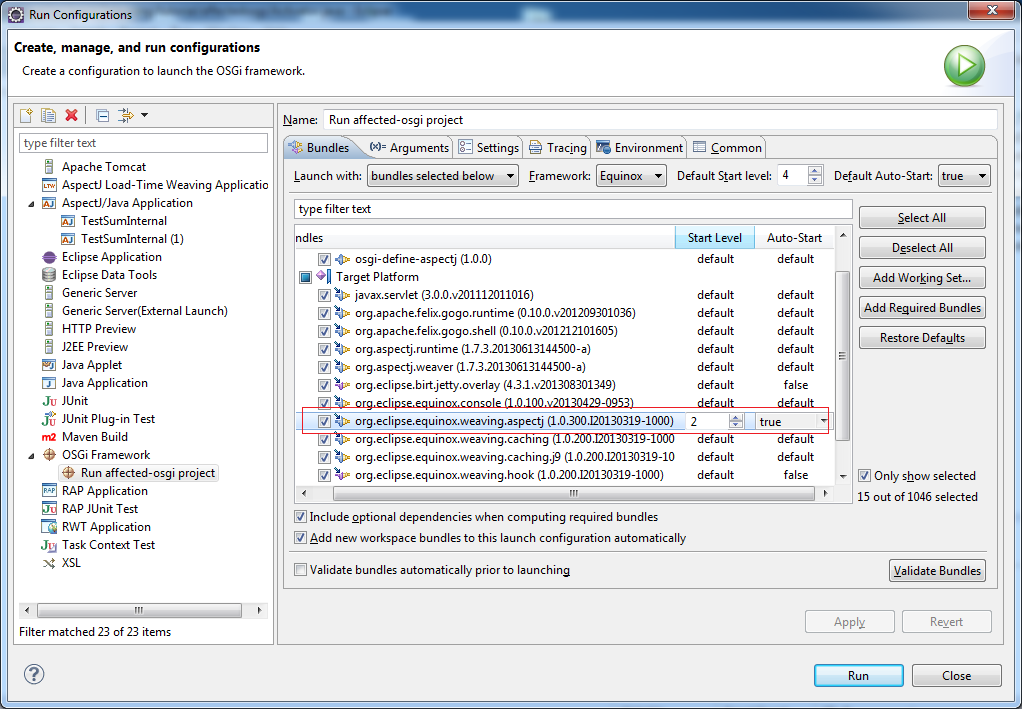Uncheck javax.servlet bundle checkbox
This screenshot has width=1022, height=709.
tap(324, 295)
